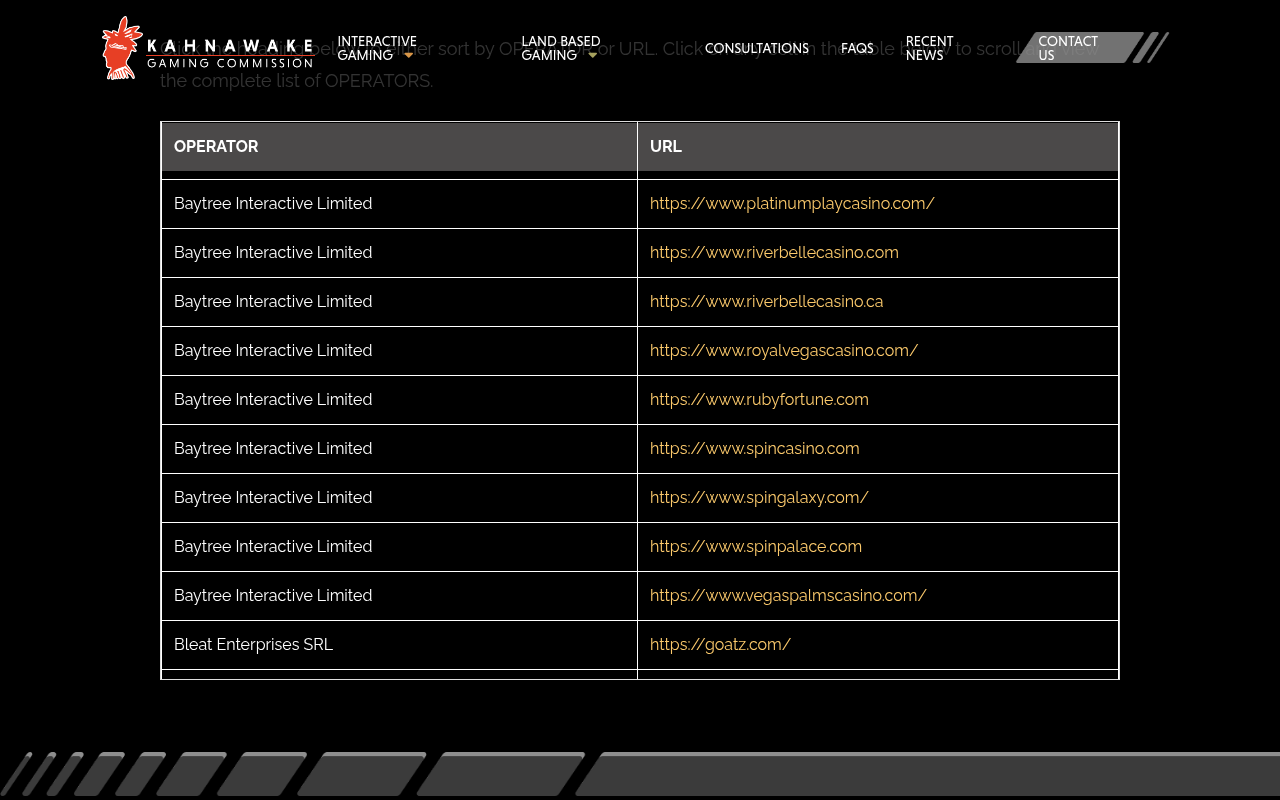The height and width of the screenshot is (800, 1280).
Task: Follow the riverbellecasino.ca link
Action: (766, 301)
